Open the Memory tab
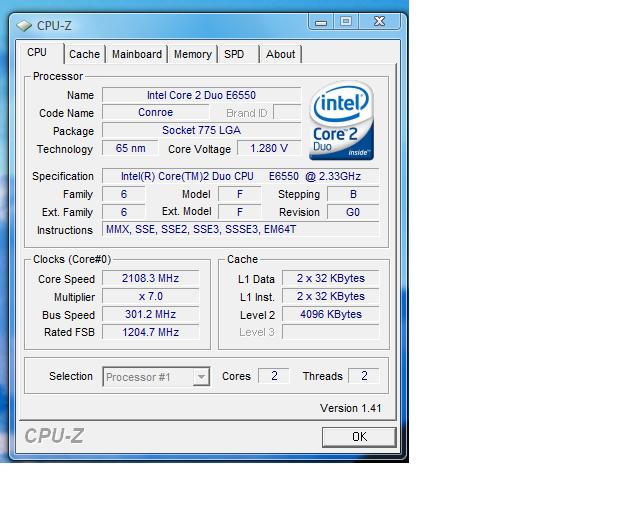The height and width of the screenshot is (512, 640). (x=193, y=54)
